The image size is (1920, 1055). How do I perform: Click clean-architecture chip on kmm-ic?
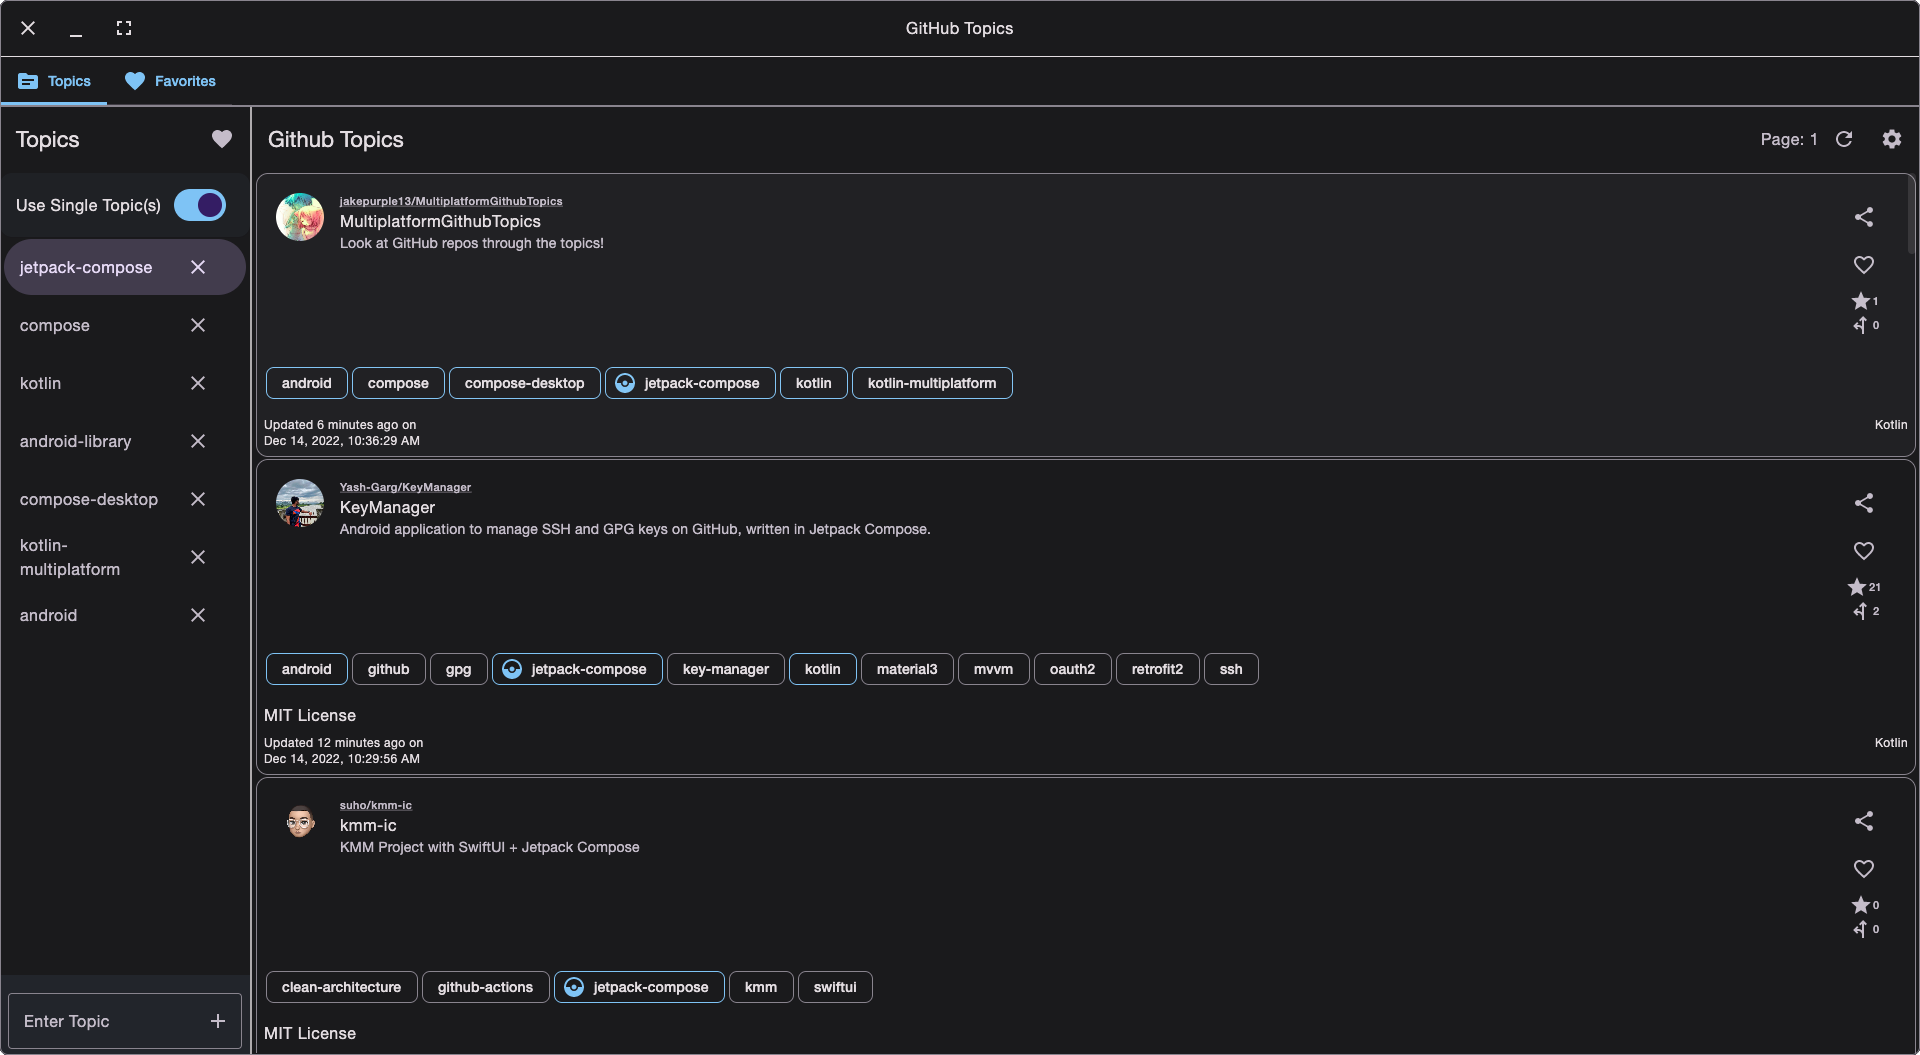[341, 987]
